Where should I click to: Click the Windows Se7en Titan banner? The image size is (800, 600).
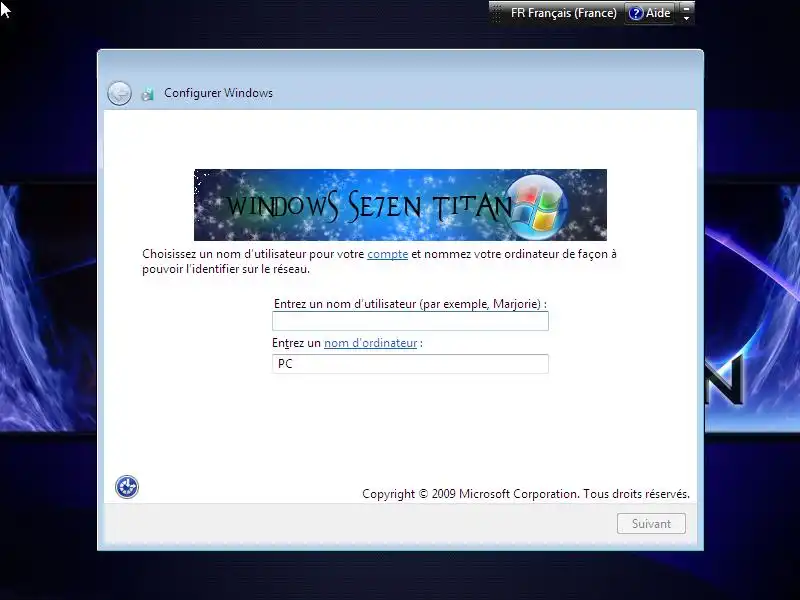click(400, 205)
